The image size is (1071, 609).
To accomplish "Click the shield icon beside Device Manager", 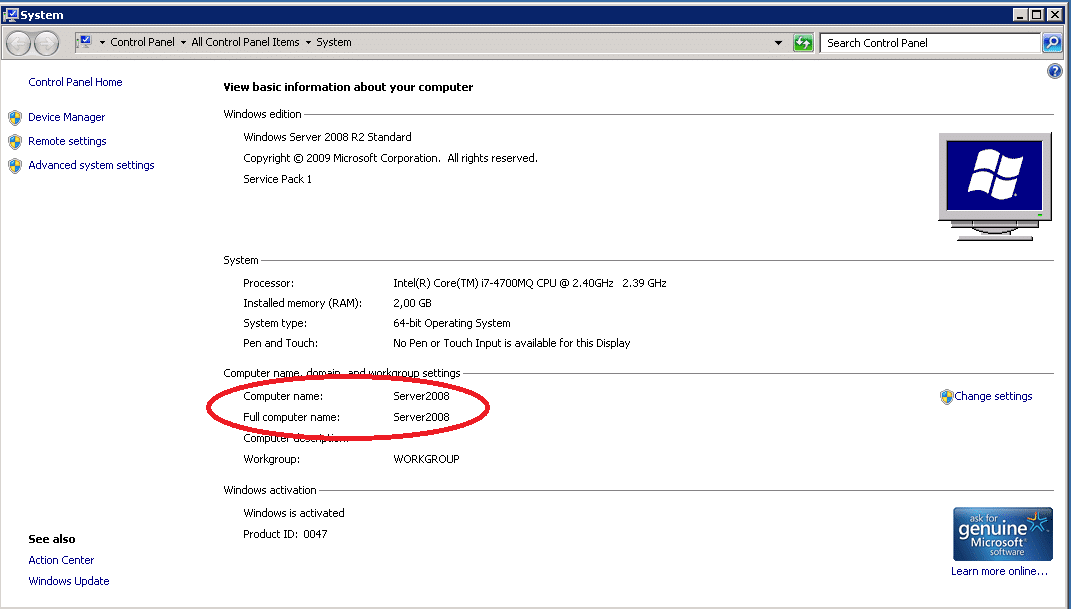I will coord(15,117).
